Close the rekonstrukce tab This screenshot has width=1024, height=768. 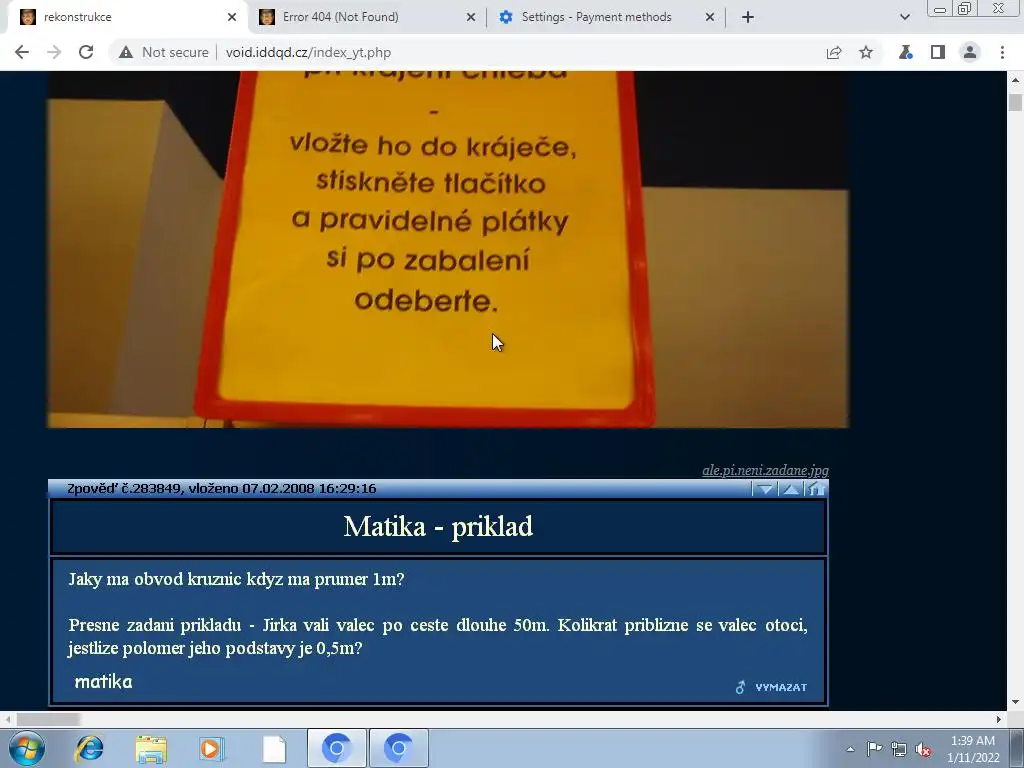(x=232, y=17)
